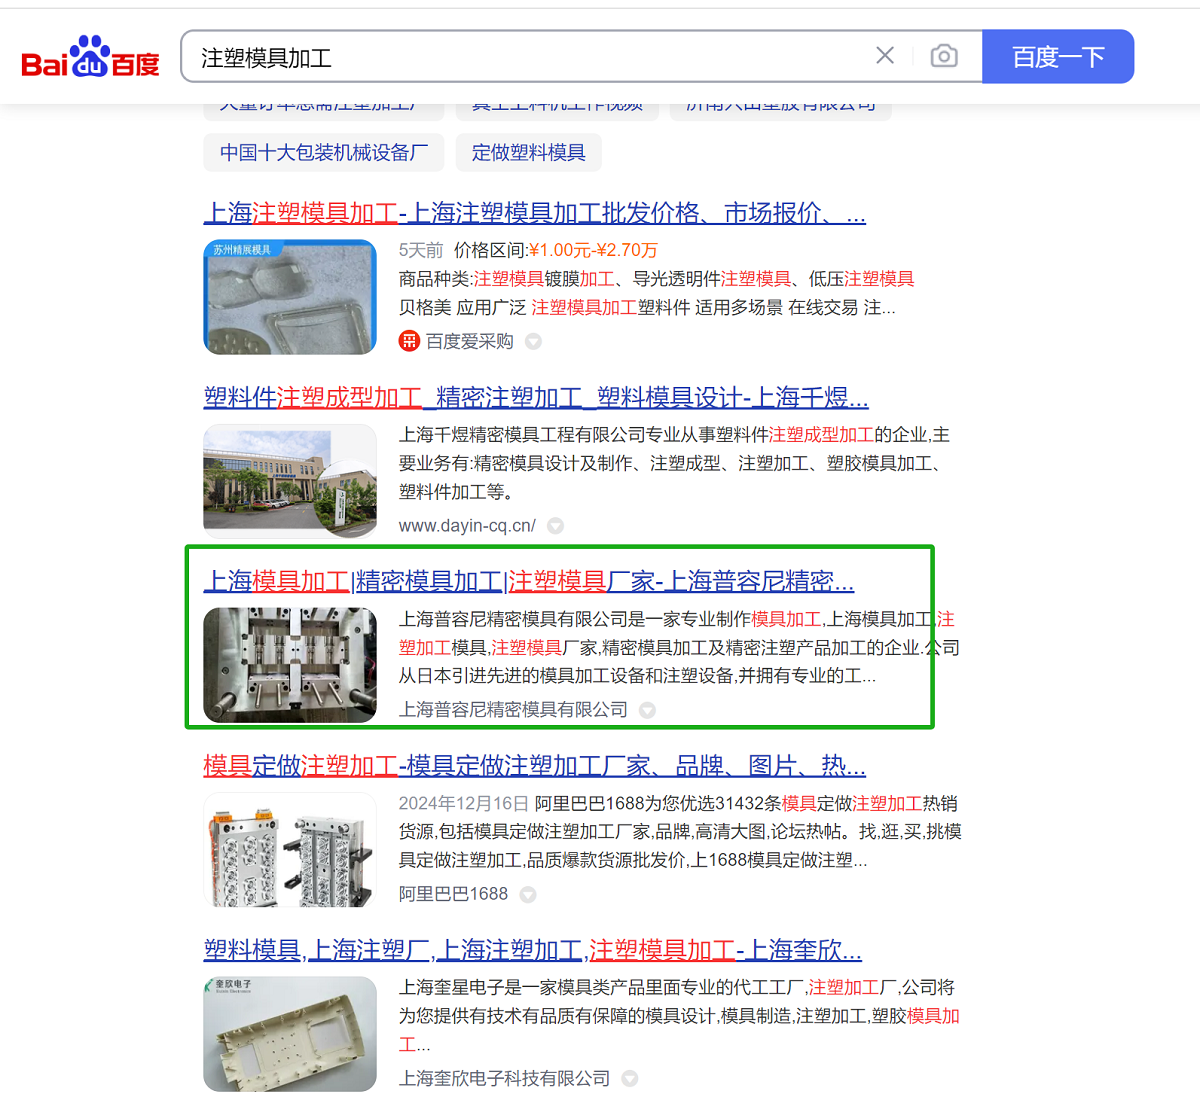Click the 百度爱采购 source link
The height and width of the screenshot is (1103, 1200).
click(469, 342)
